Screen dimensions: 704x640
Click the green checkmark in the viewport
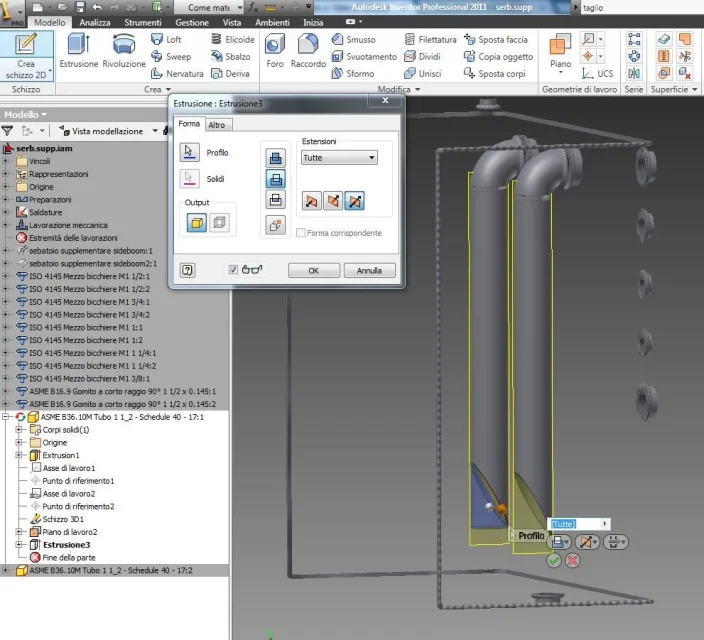(x=554, y=560)
